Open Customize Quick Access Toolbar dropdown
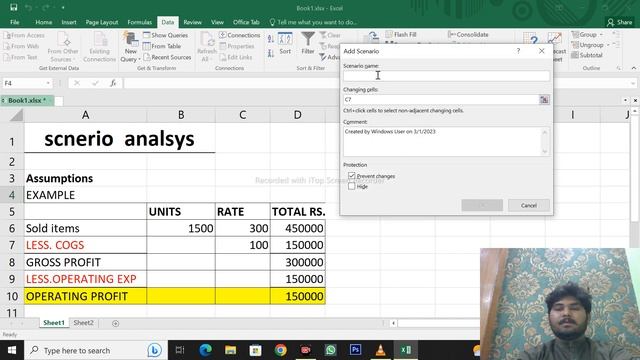This screenshot has width=640, height=360. point(63,7)
